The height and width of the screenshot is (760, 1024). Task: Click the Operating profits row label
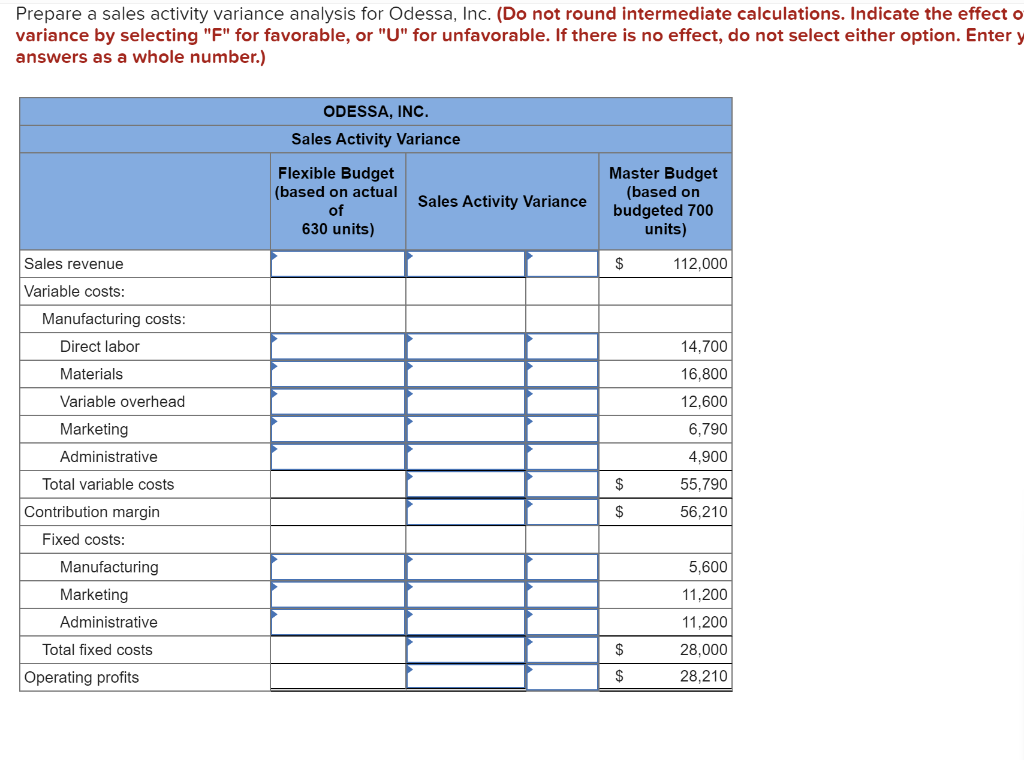[82, 678]
